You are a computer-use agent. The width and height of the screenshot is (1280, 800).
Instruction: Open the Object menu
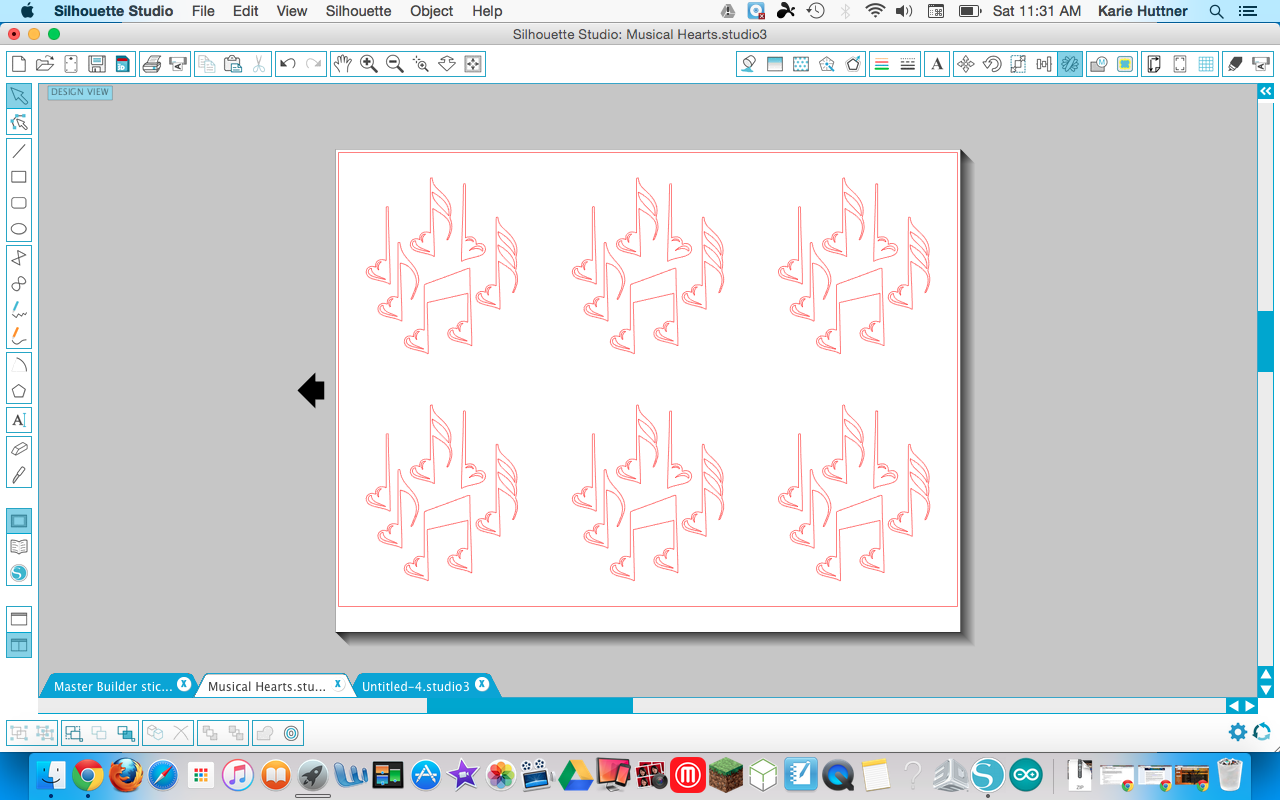431,11
